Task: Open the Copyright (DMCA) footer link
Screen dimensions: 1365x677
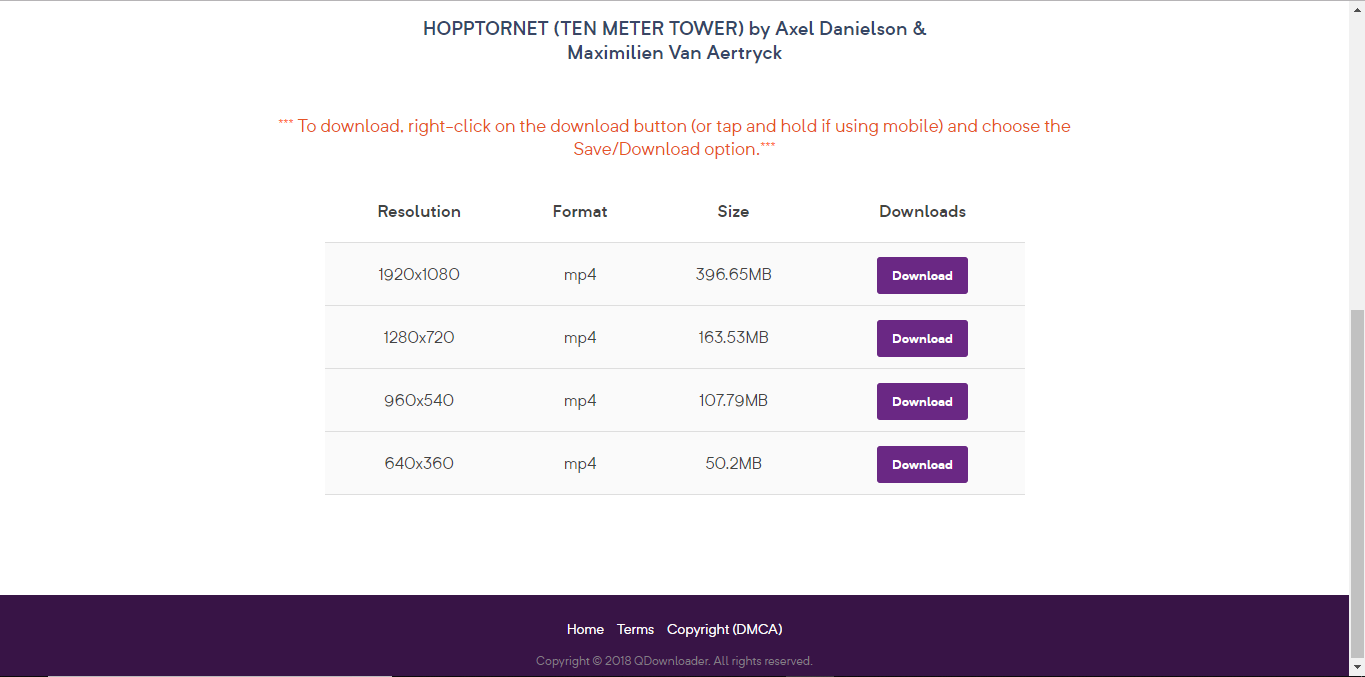Action: click(x=725, y=629)
